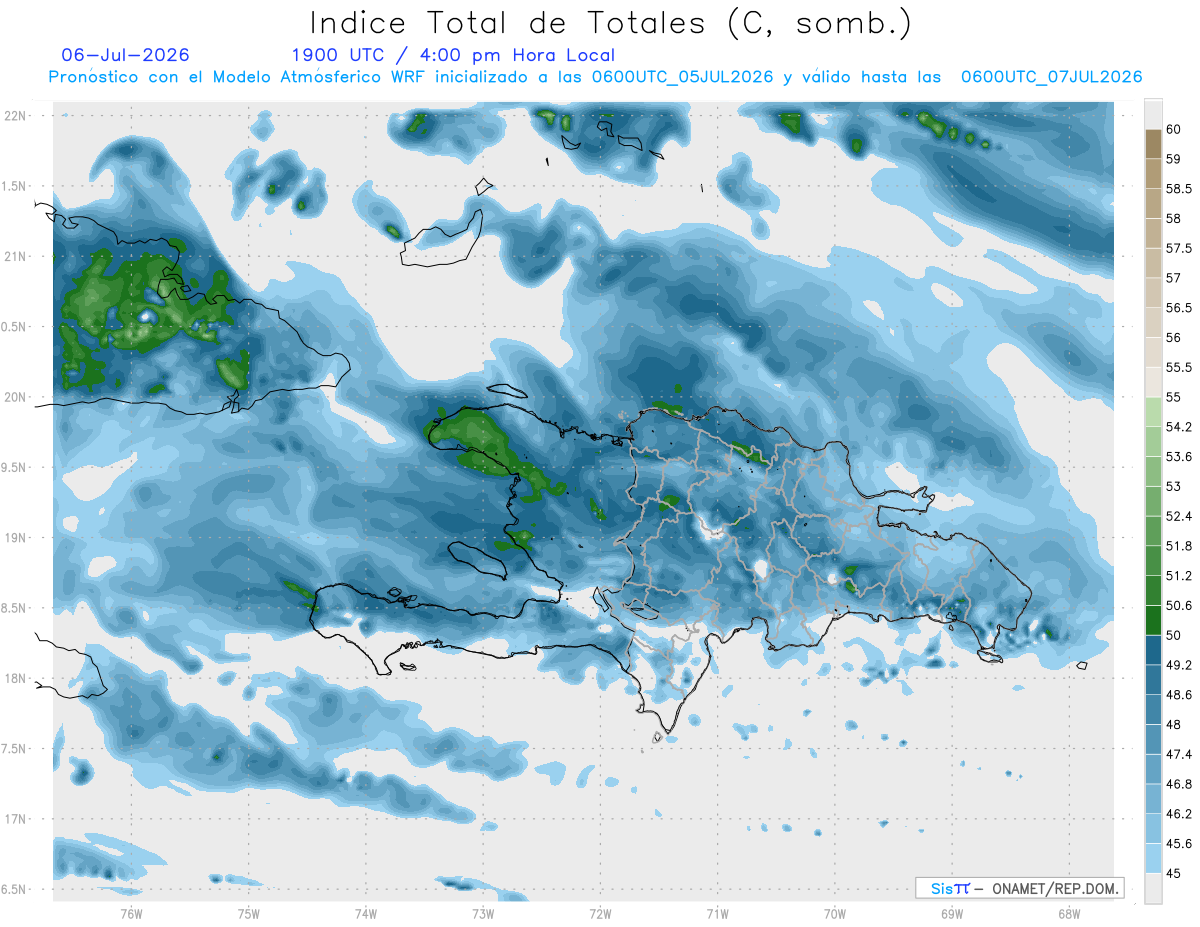The image size is (1200, 927).
Task: Click the '70W' longitude label
Action: pos(834,914)
